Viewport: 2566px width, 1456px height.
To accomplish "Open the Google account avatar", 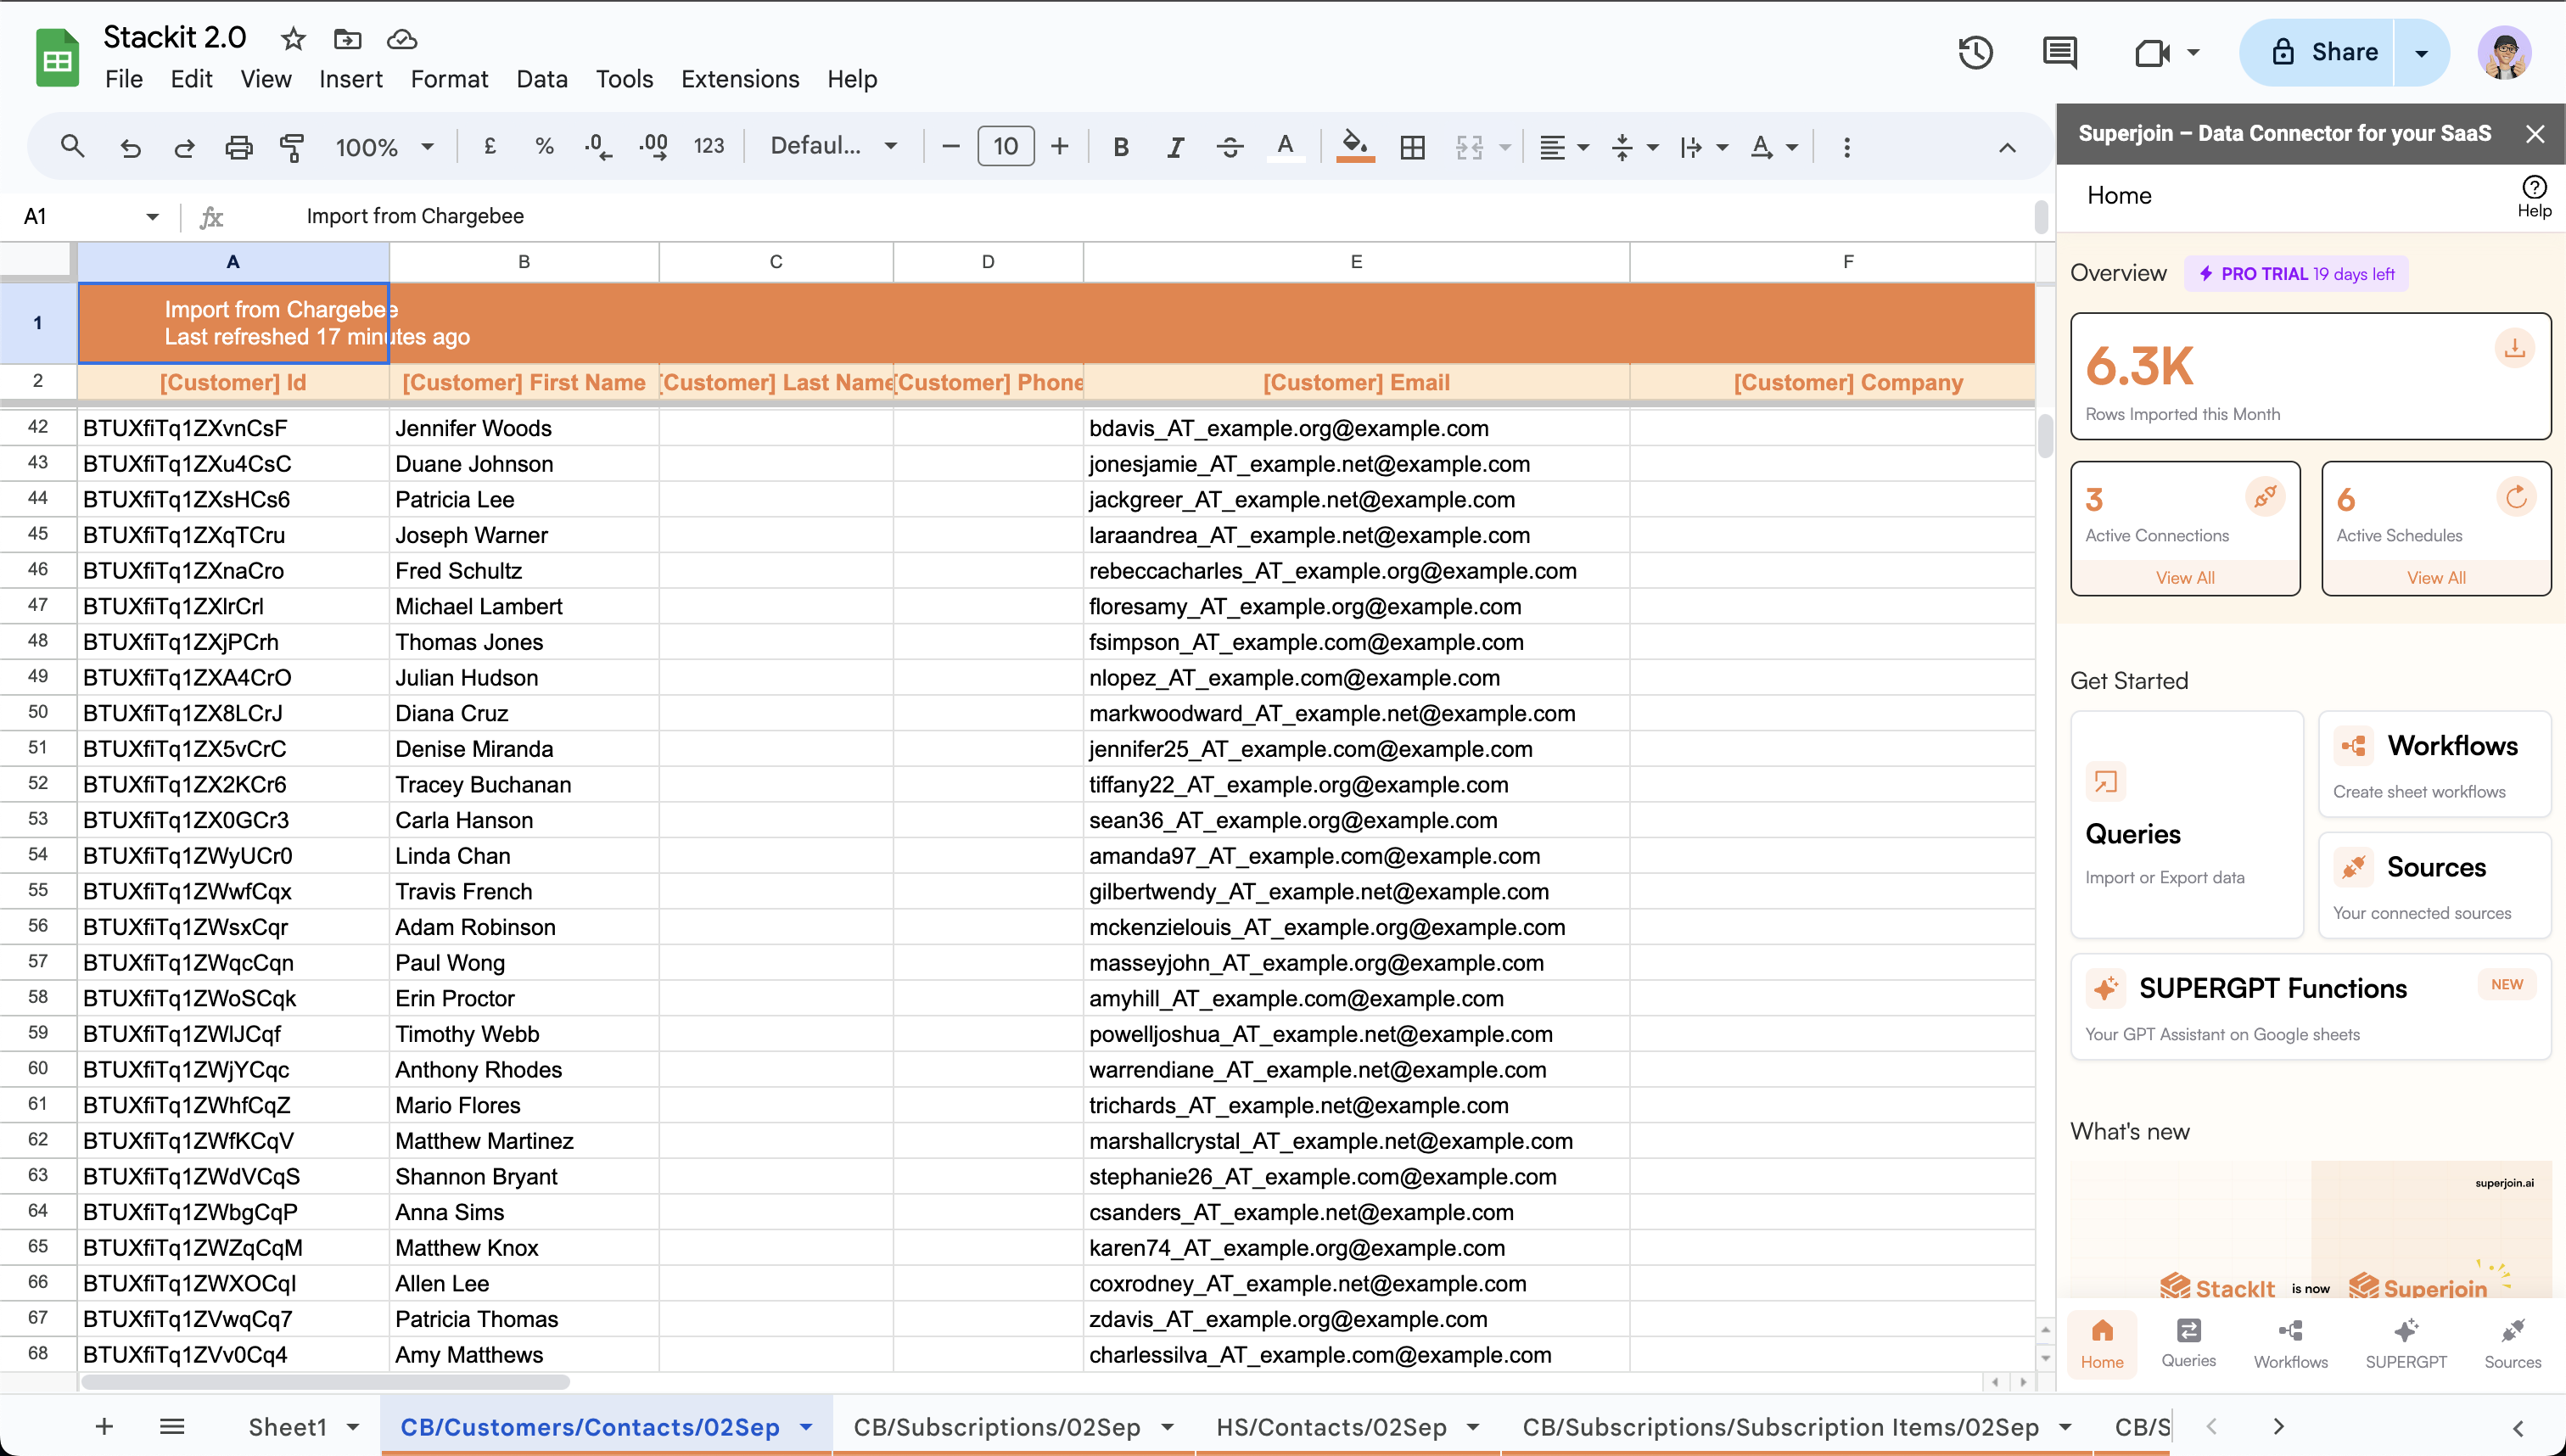I will coord(2504,52).
